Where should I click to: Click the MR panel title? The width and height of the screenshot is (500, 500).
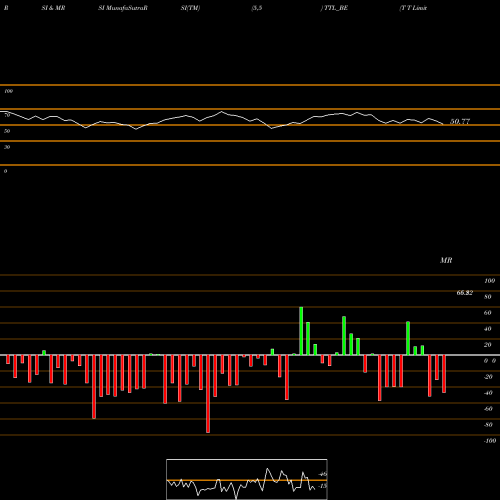(x=446, y=260)
